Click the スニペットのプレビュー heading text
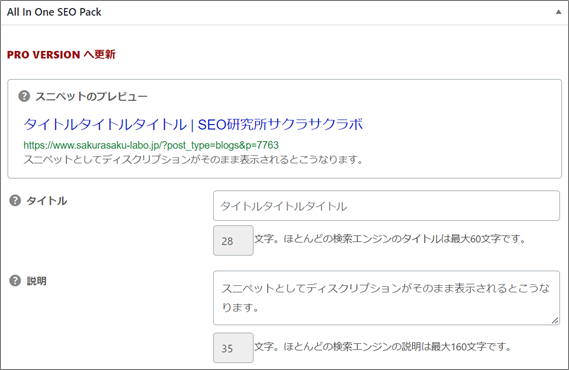The width and height of the screenshot is (569, 370). (91, 97)
